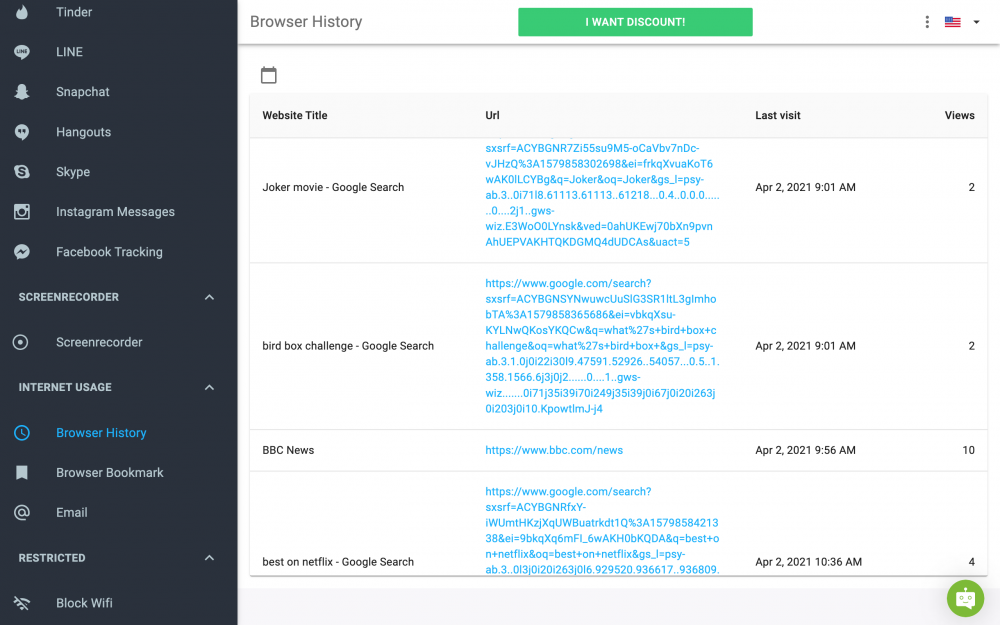Select Browser History menu item
1000x625 pixels.
(x=101, y=433)
